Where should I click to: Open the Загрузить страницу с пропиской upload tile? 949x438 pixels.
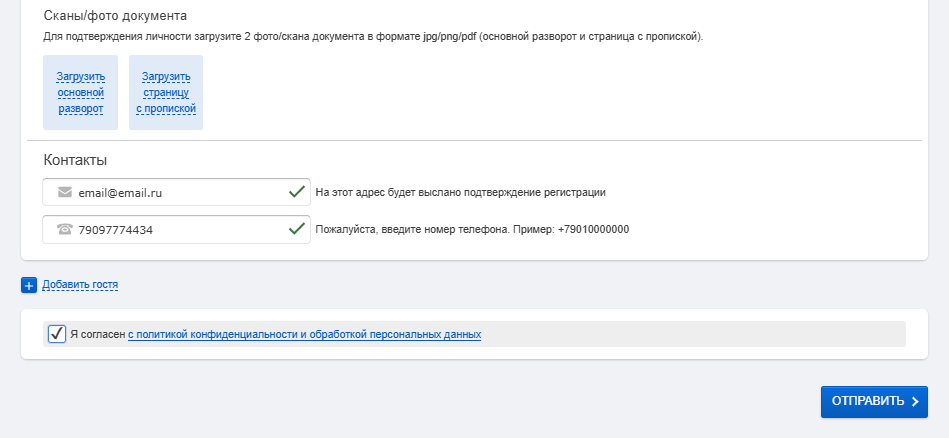[x=166, y=93]
